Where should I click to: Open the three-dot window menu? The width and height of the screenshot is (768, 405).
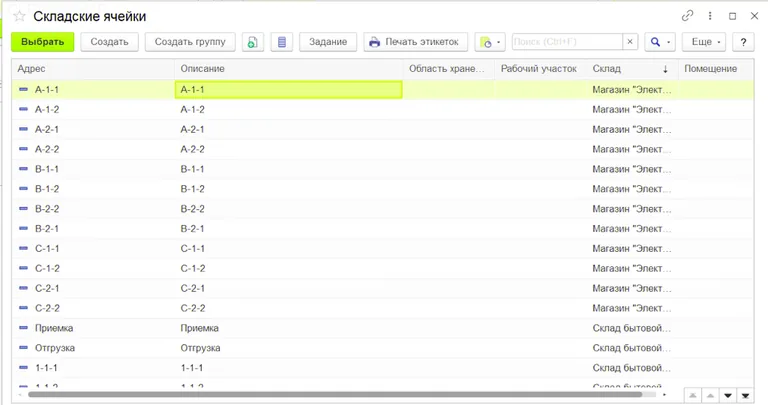coord(710,16)
